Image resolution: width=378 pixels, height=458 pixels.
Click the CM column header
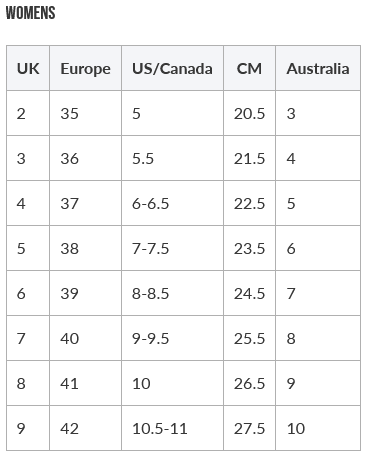(x=249, y=68)
